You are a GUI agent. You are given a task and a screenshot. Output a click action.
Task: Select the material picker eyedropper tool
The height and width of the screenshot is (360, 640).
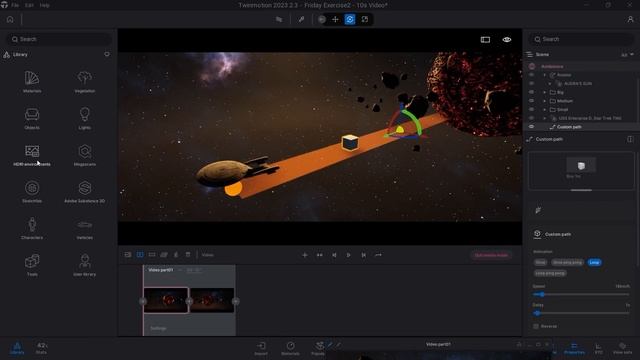click(301, 19)
